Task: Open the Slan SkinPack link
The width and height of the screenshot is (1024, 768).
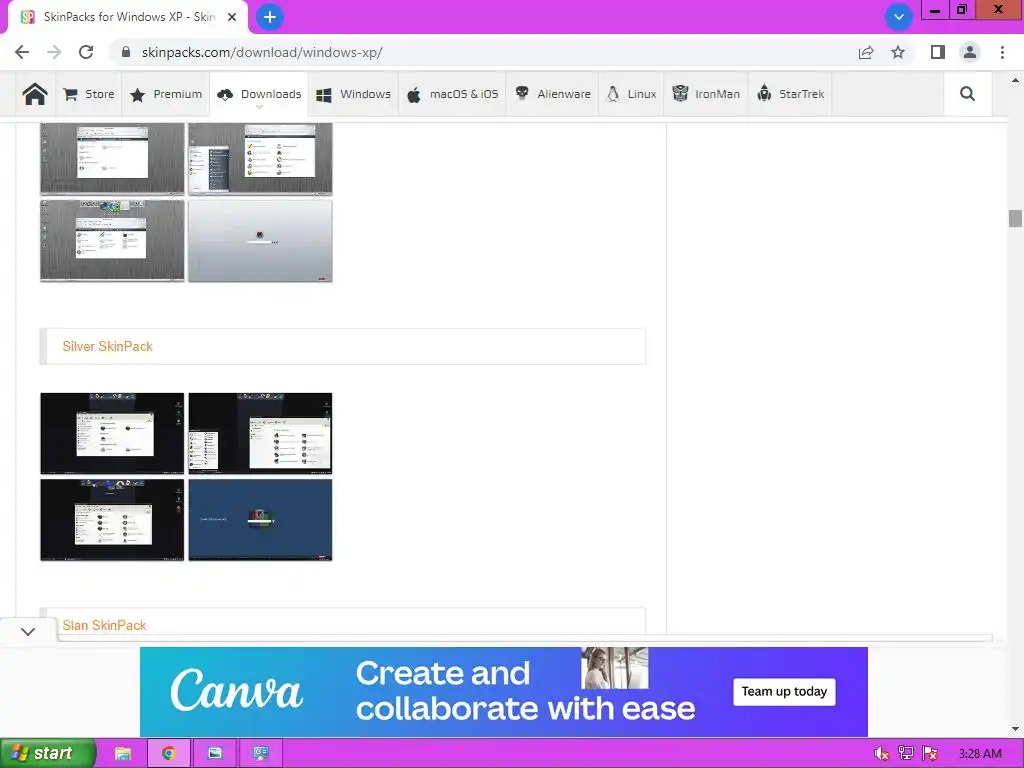Action: tap(104, 625)
